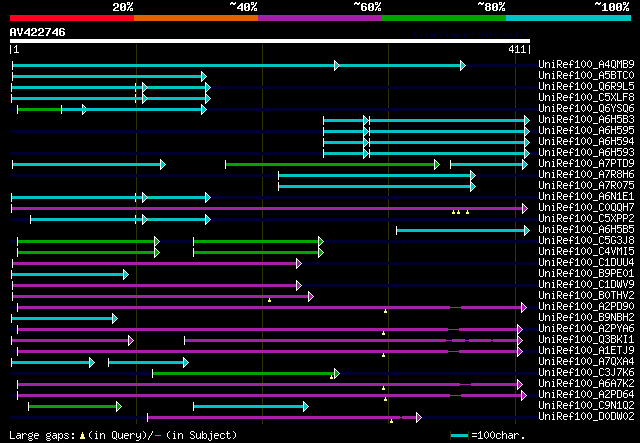The image size is (640, 443).
Task: Select the UniRef100_A7R075 label
Action: click(x=586, y=186)
